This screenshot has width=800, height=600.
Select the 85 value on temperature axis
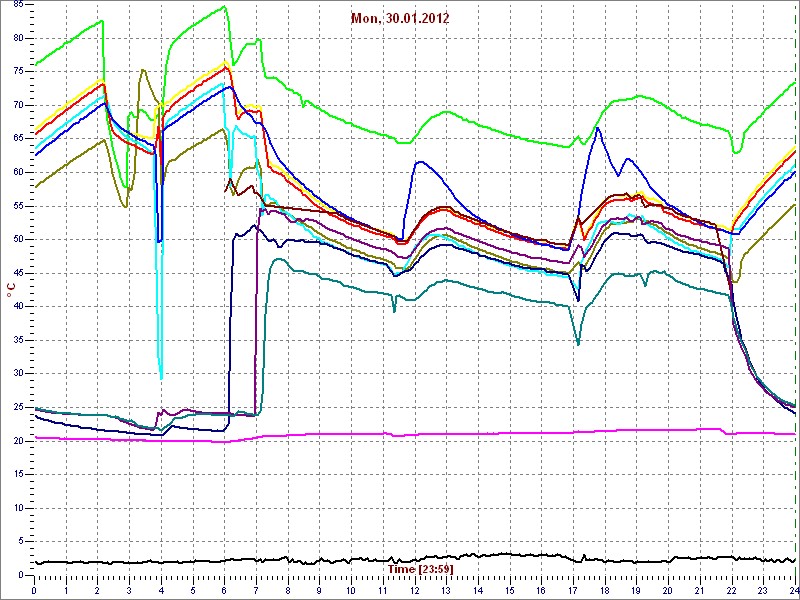point(19,5)
